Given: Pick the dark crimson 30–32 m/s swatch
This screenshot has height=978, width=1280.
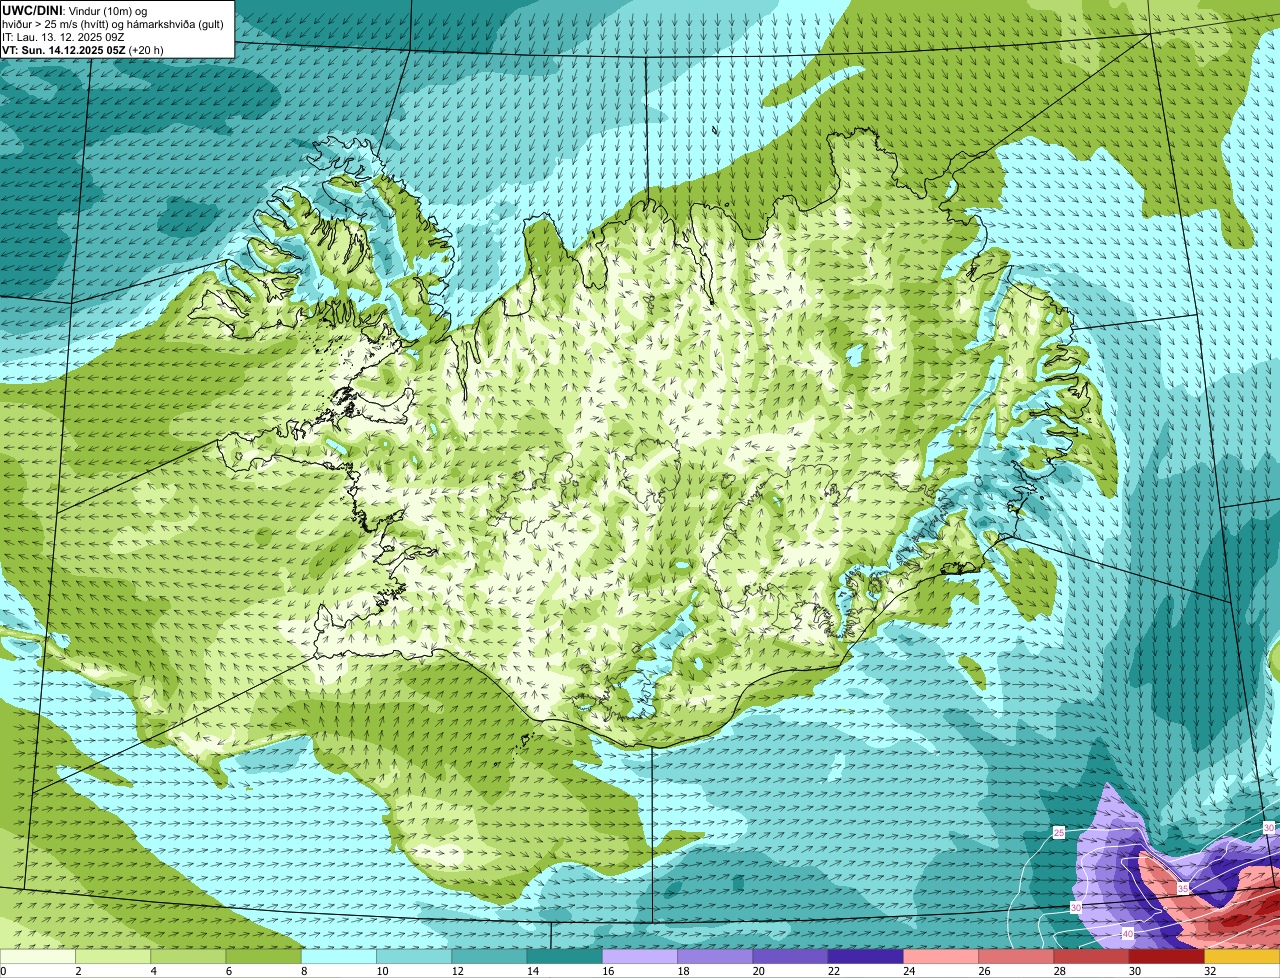Looking at the screenshot, I should click(x=1167, y=956).
